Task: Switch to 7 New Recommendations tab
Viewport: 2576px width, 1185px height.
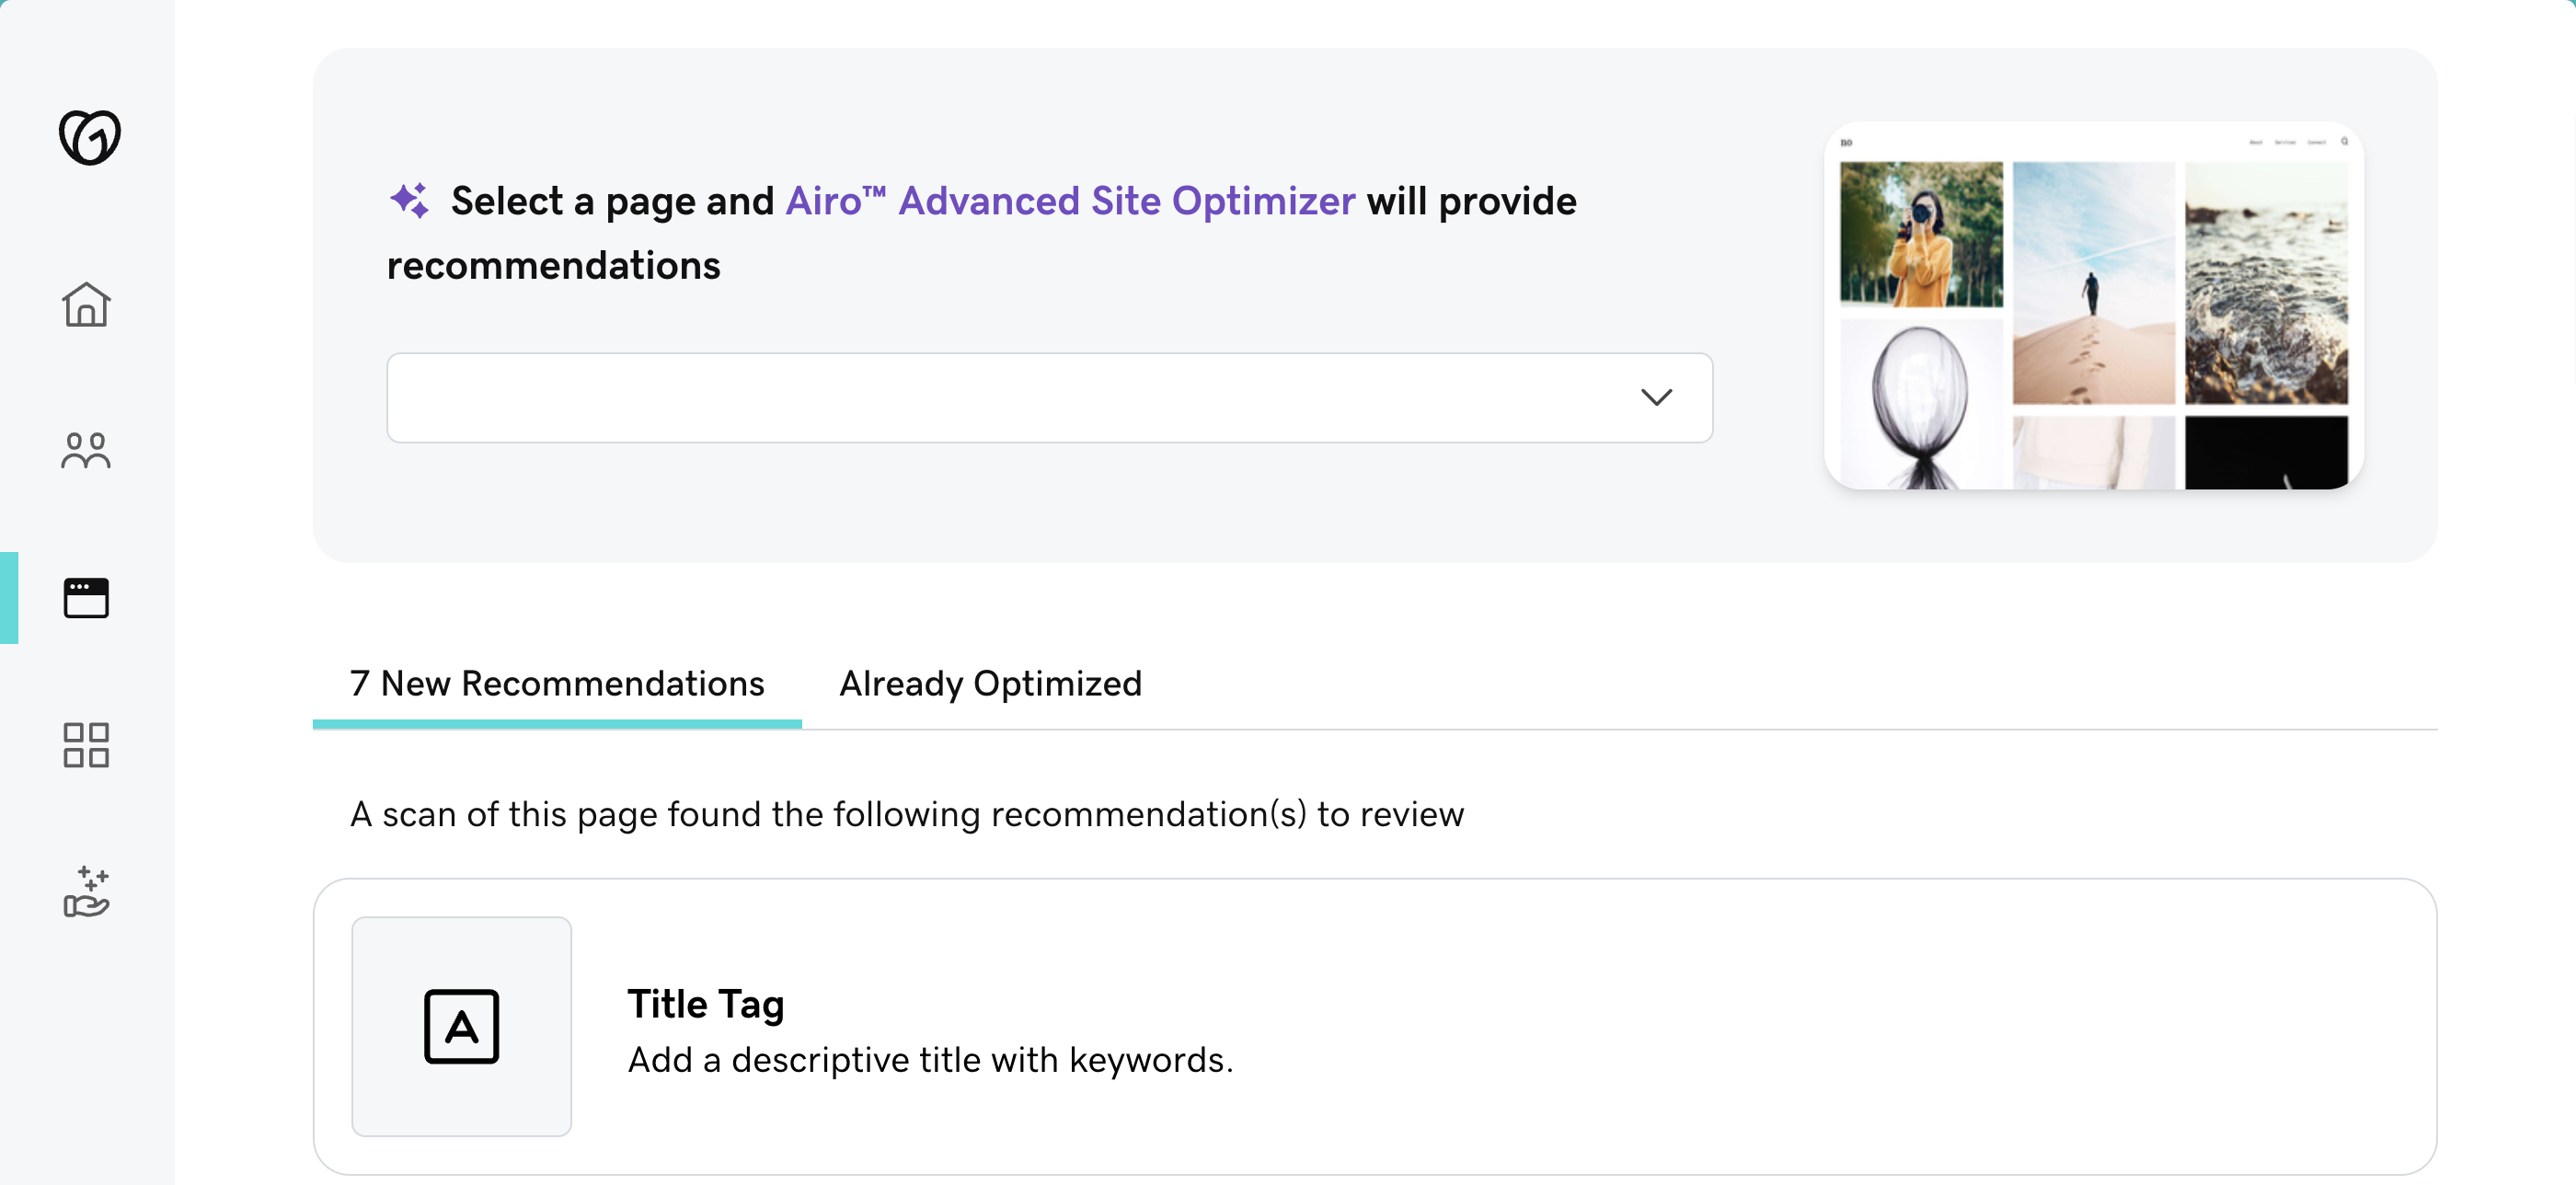Action: click(557, 684)
